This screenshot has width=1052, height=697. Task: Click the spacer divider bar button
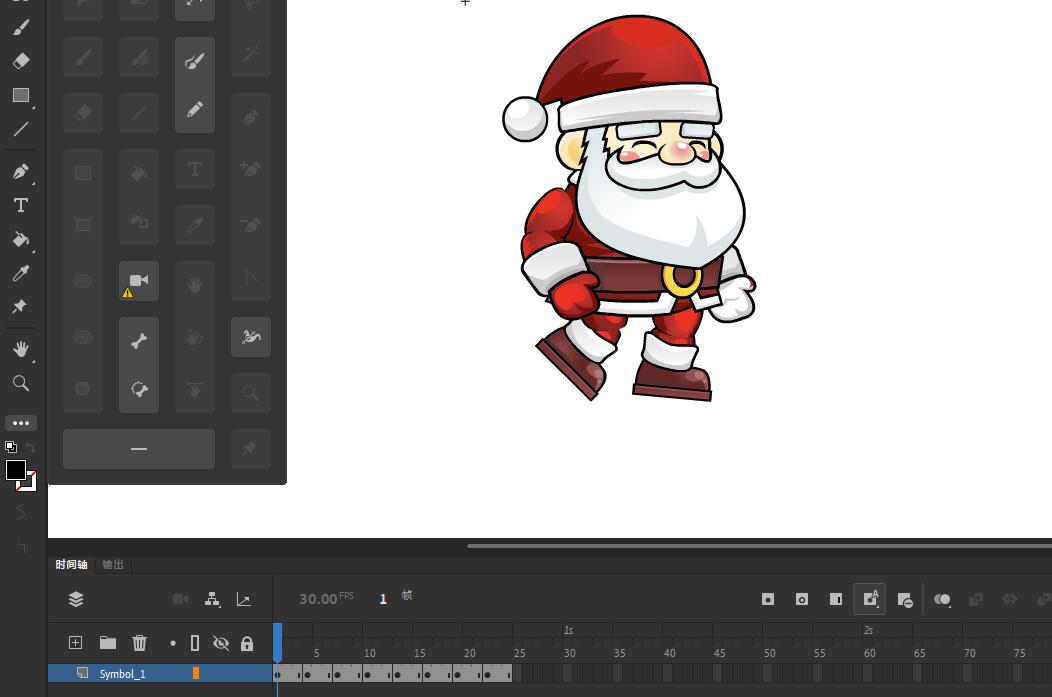coord(139,449)
